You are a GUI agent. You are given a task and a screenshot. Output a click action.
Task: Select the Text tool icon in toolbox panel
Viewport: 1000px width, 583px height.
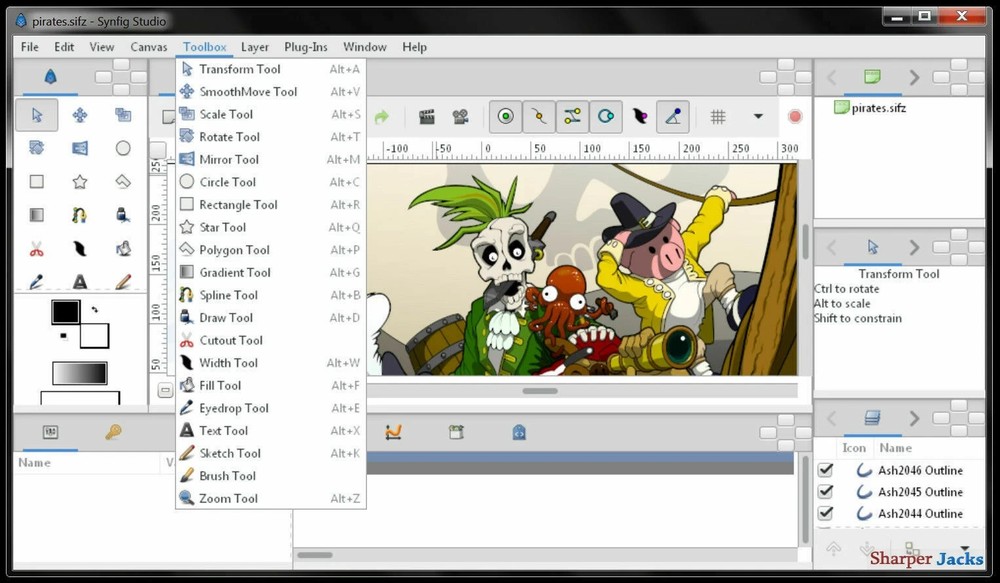click(x=80, y=281)
